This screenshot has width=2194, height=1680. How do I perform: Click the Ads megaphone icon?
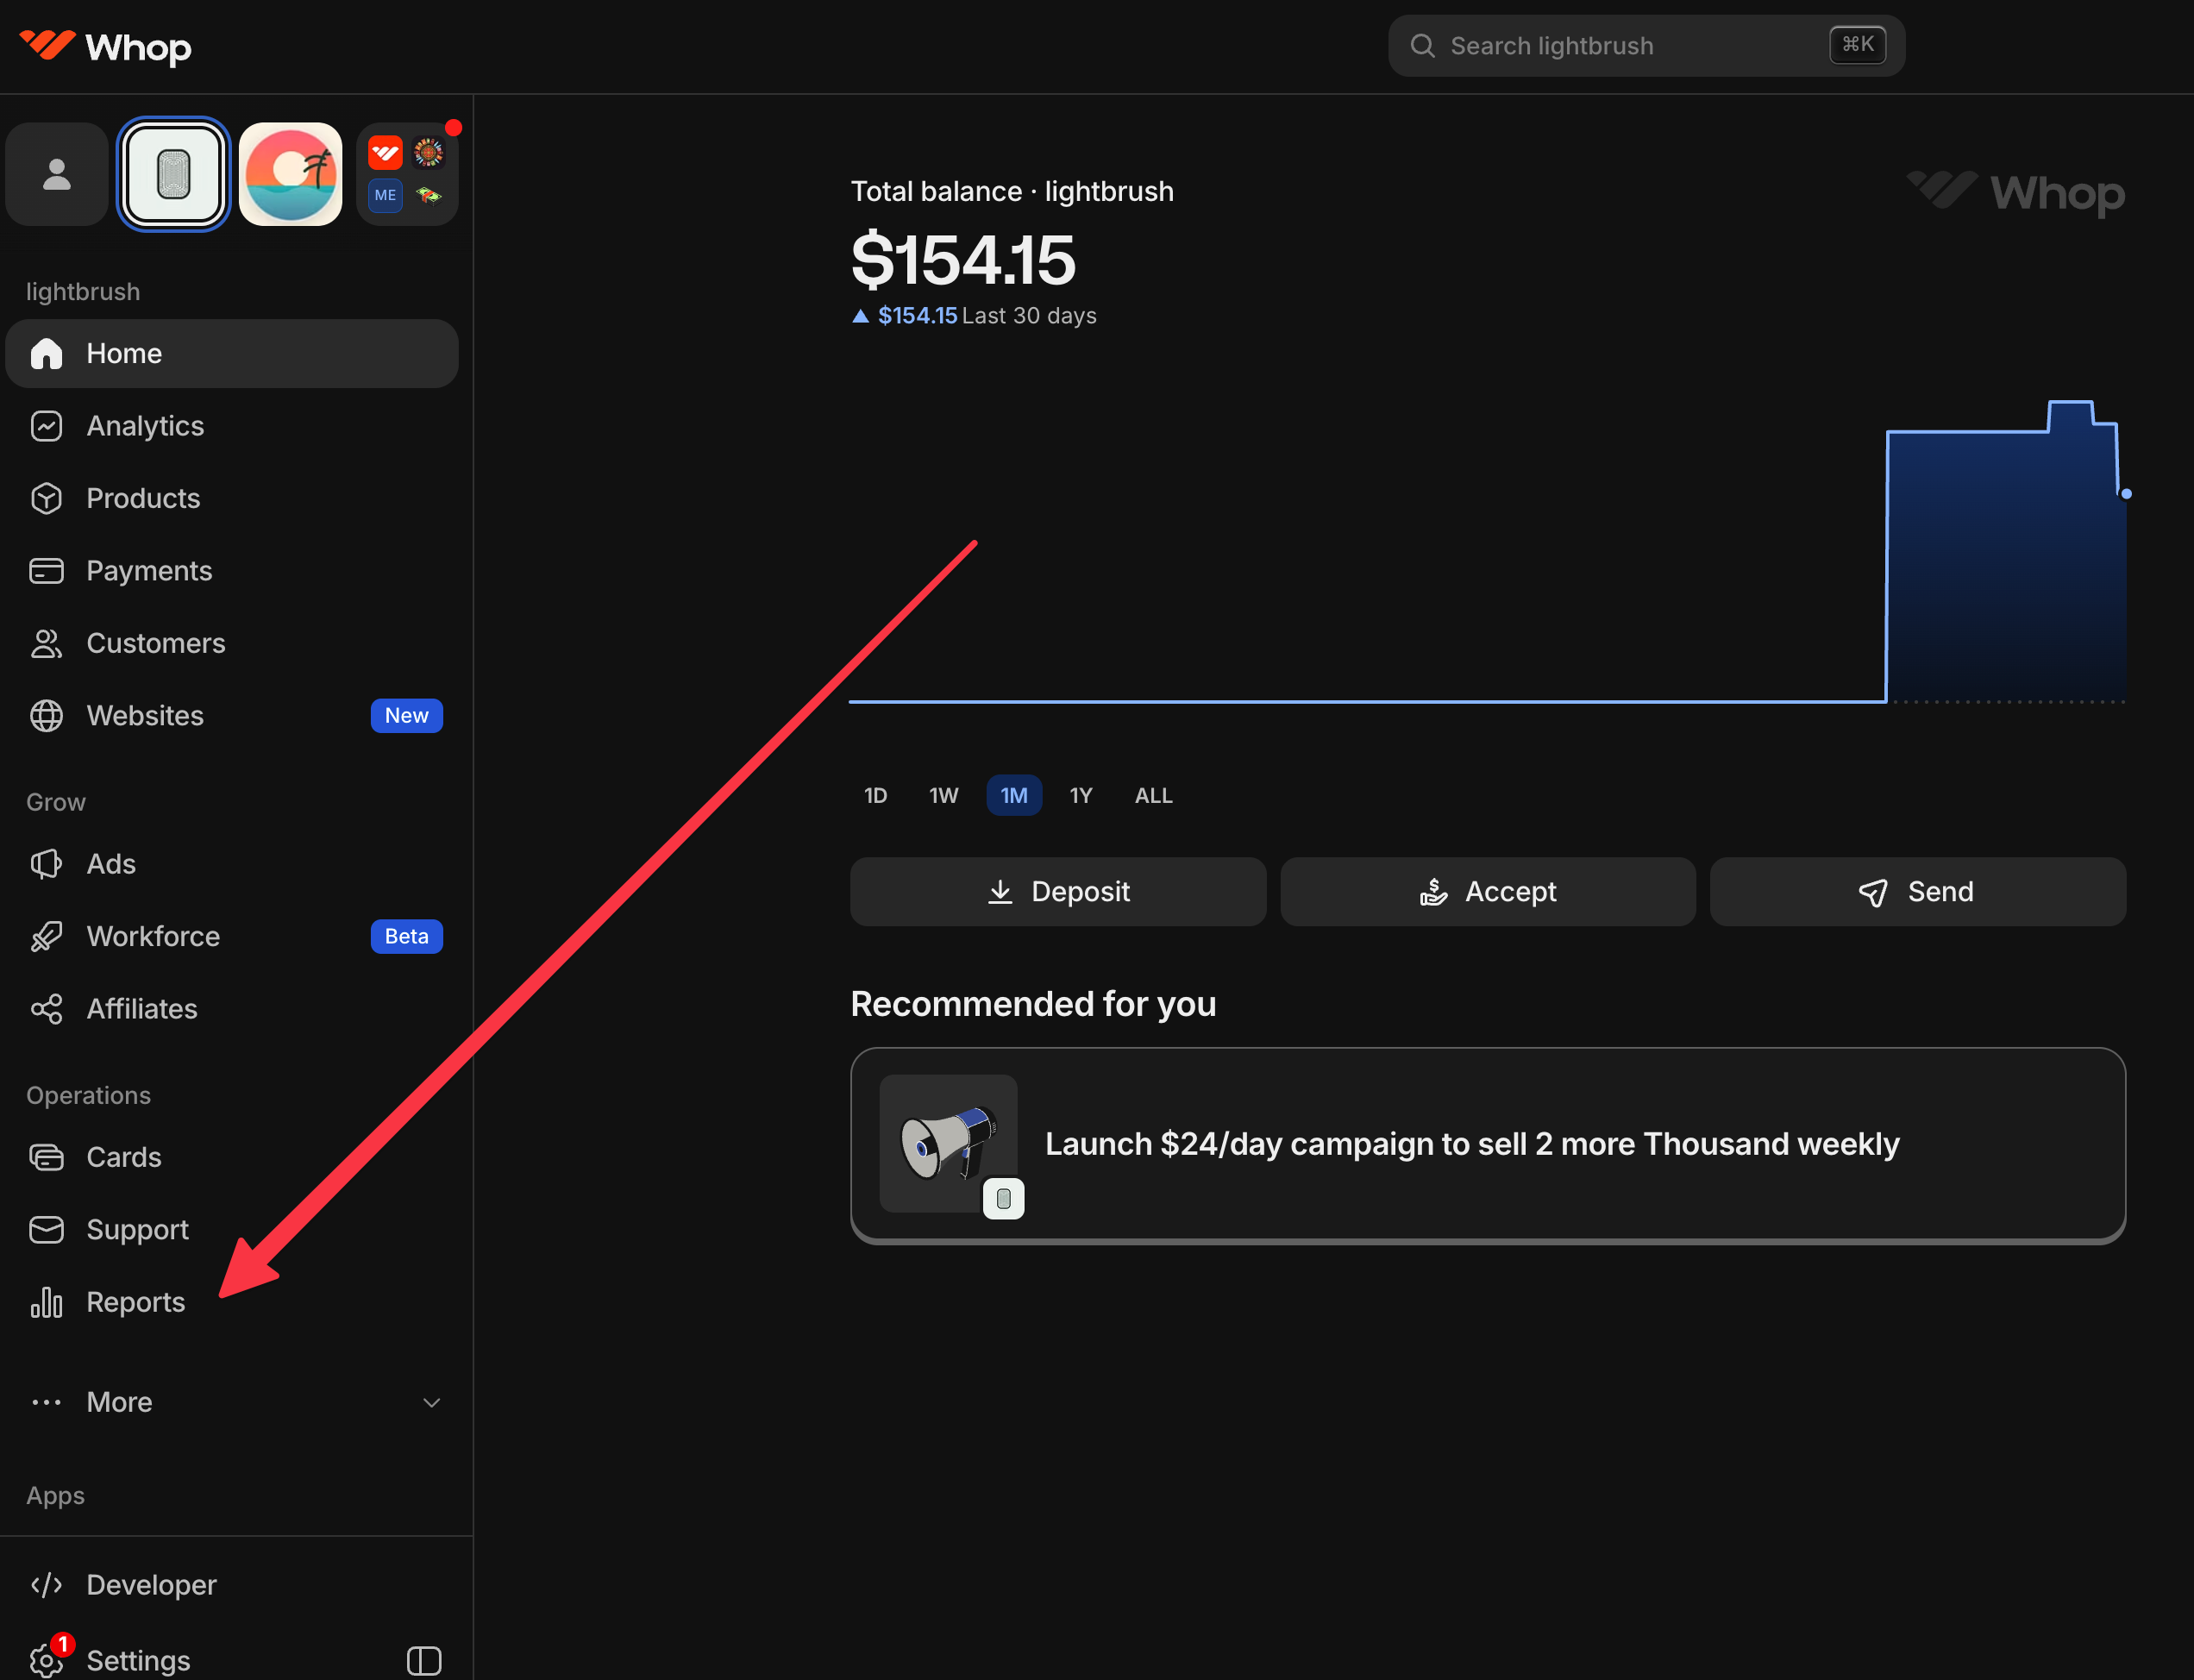(46, 864)
